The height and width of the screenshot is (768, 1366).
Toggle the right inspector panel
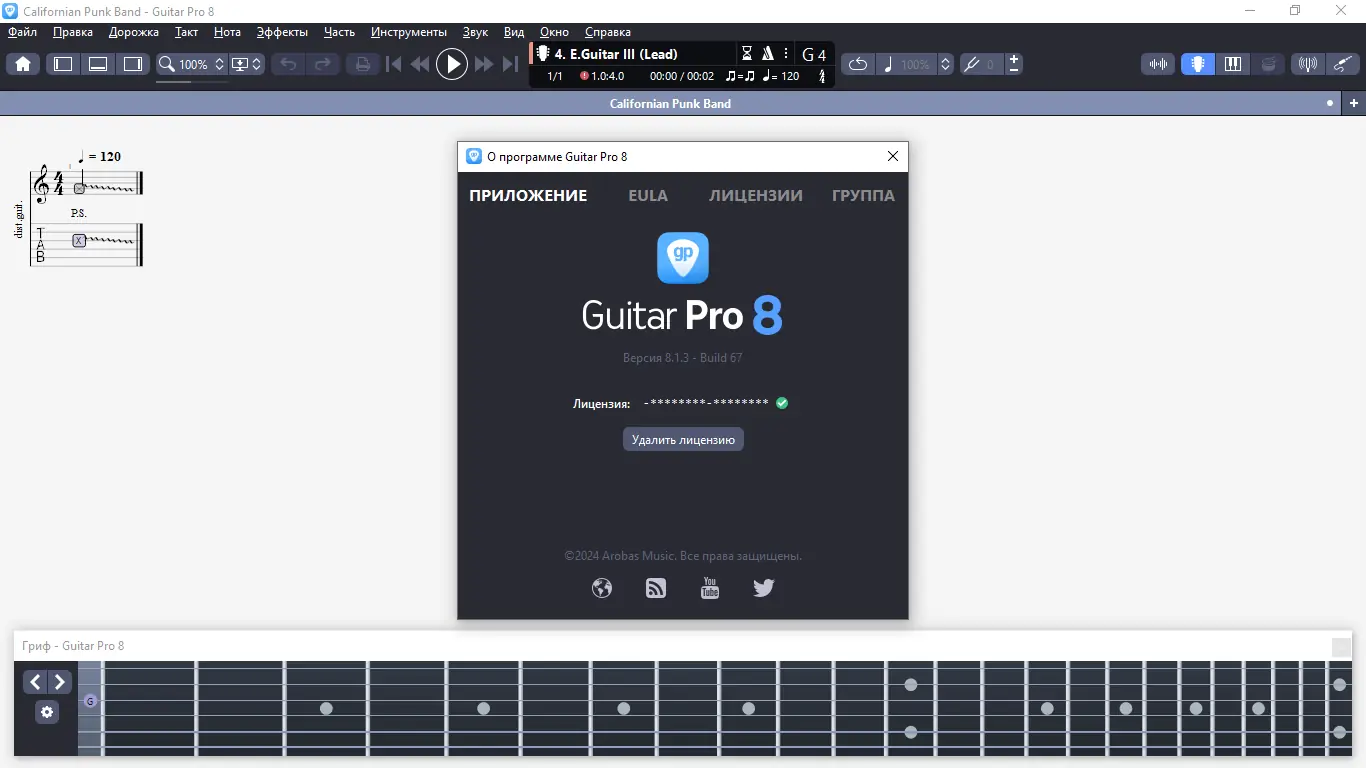pyautogui.click(x=133, y=64)
